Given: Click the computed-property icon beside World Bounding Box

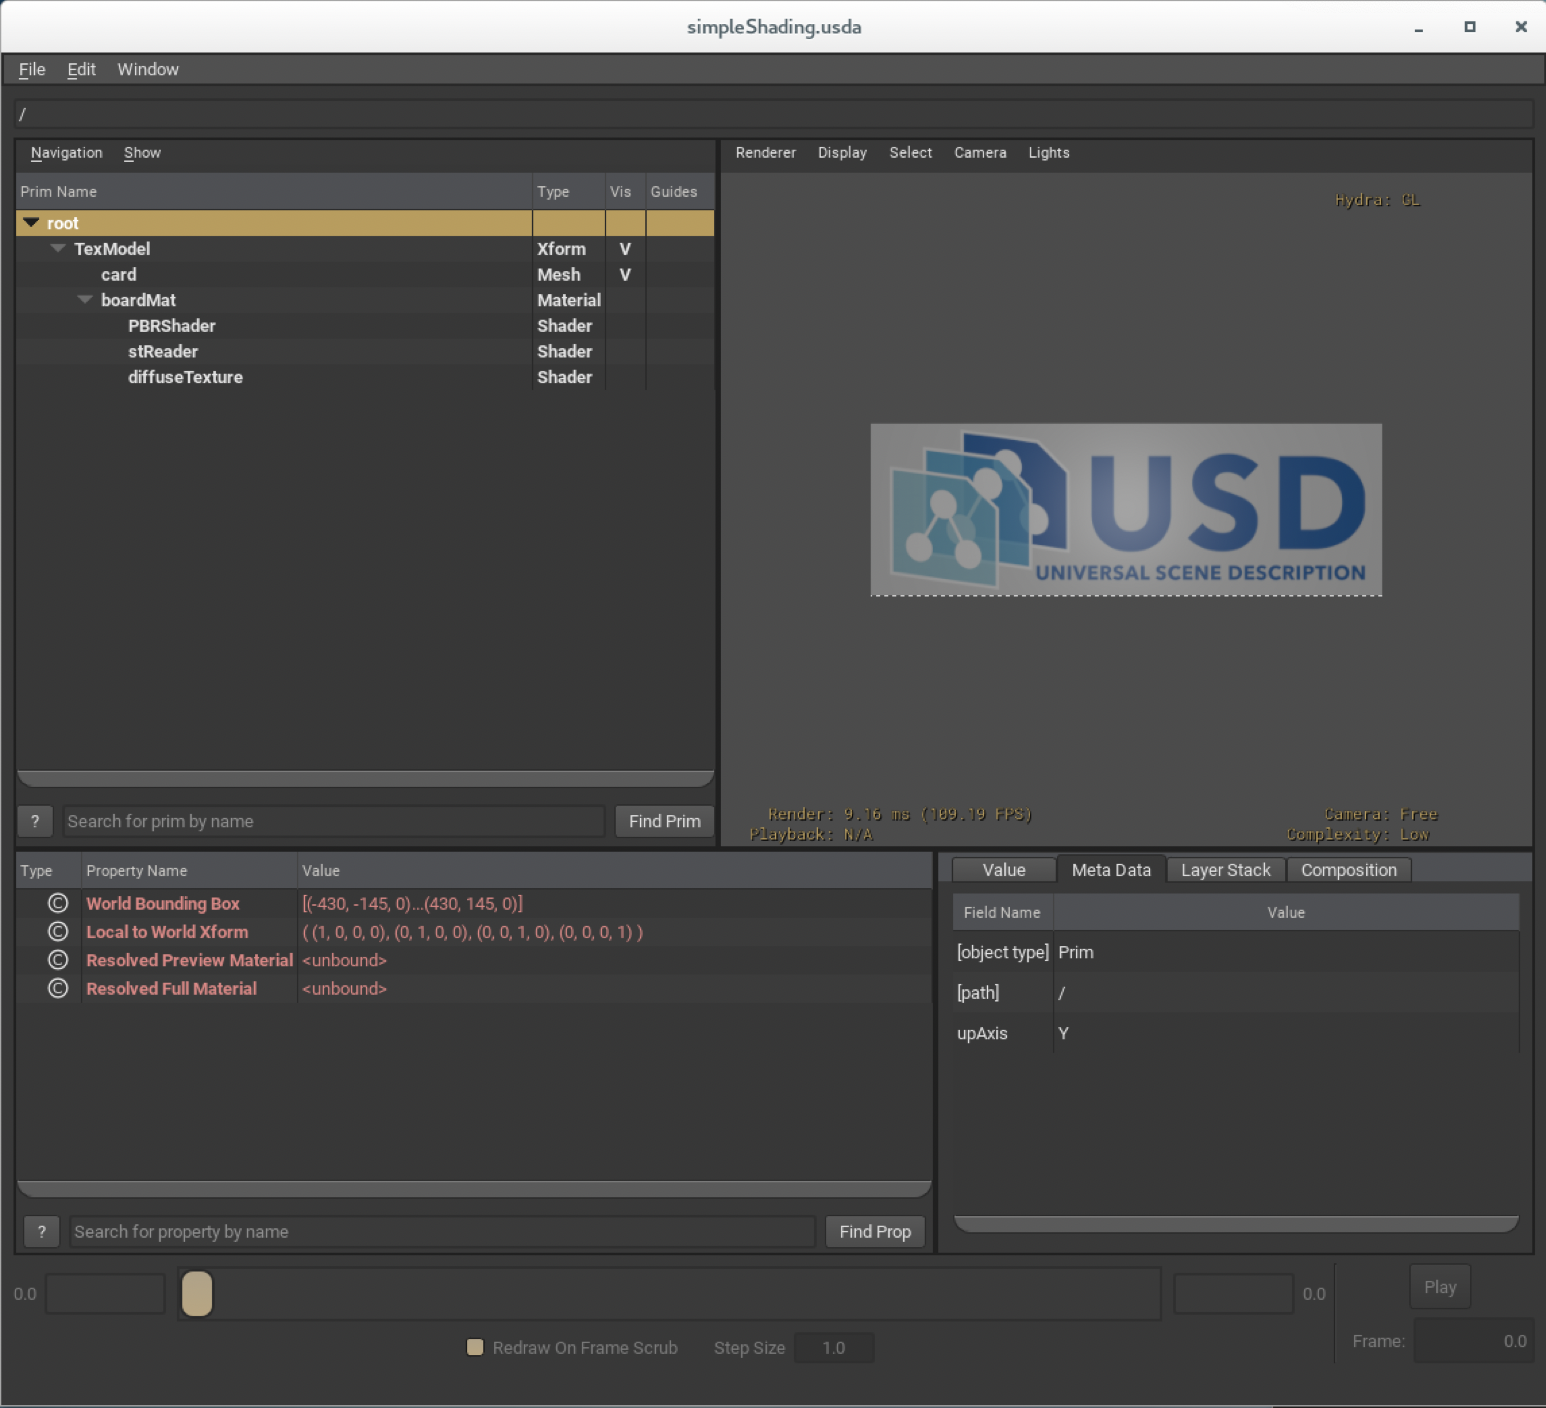Looking at the screenshot, I should [x=58, y=903].
